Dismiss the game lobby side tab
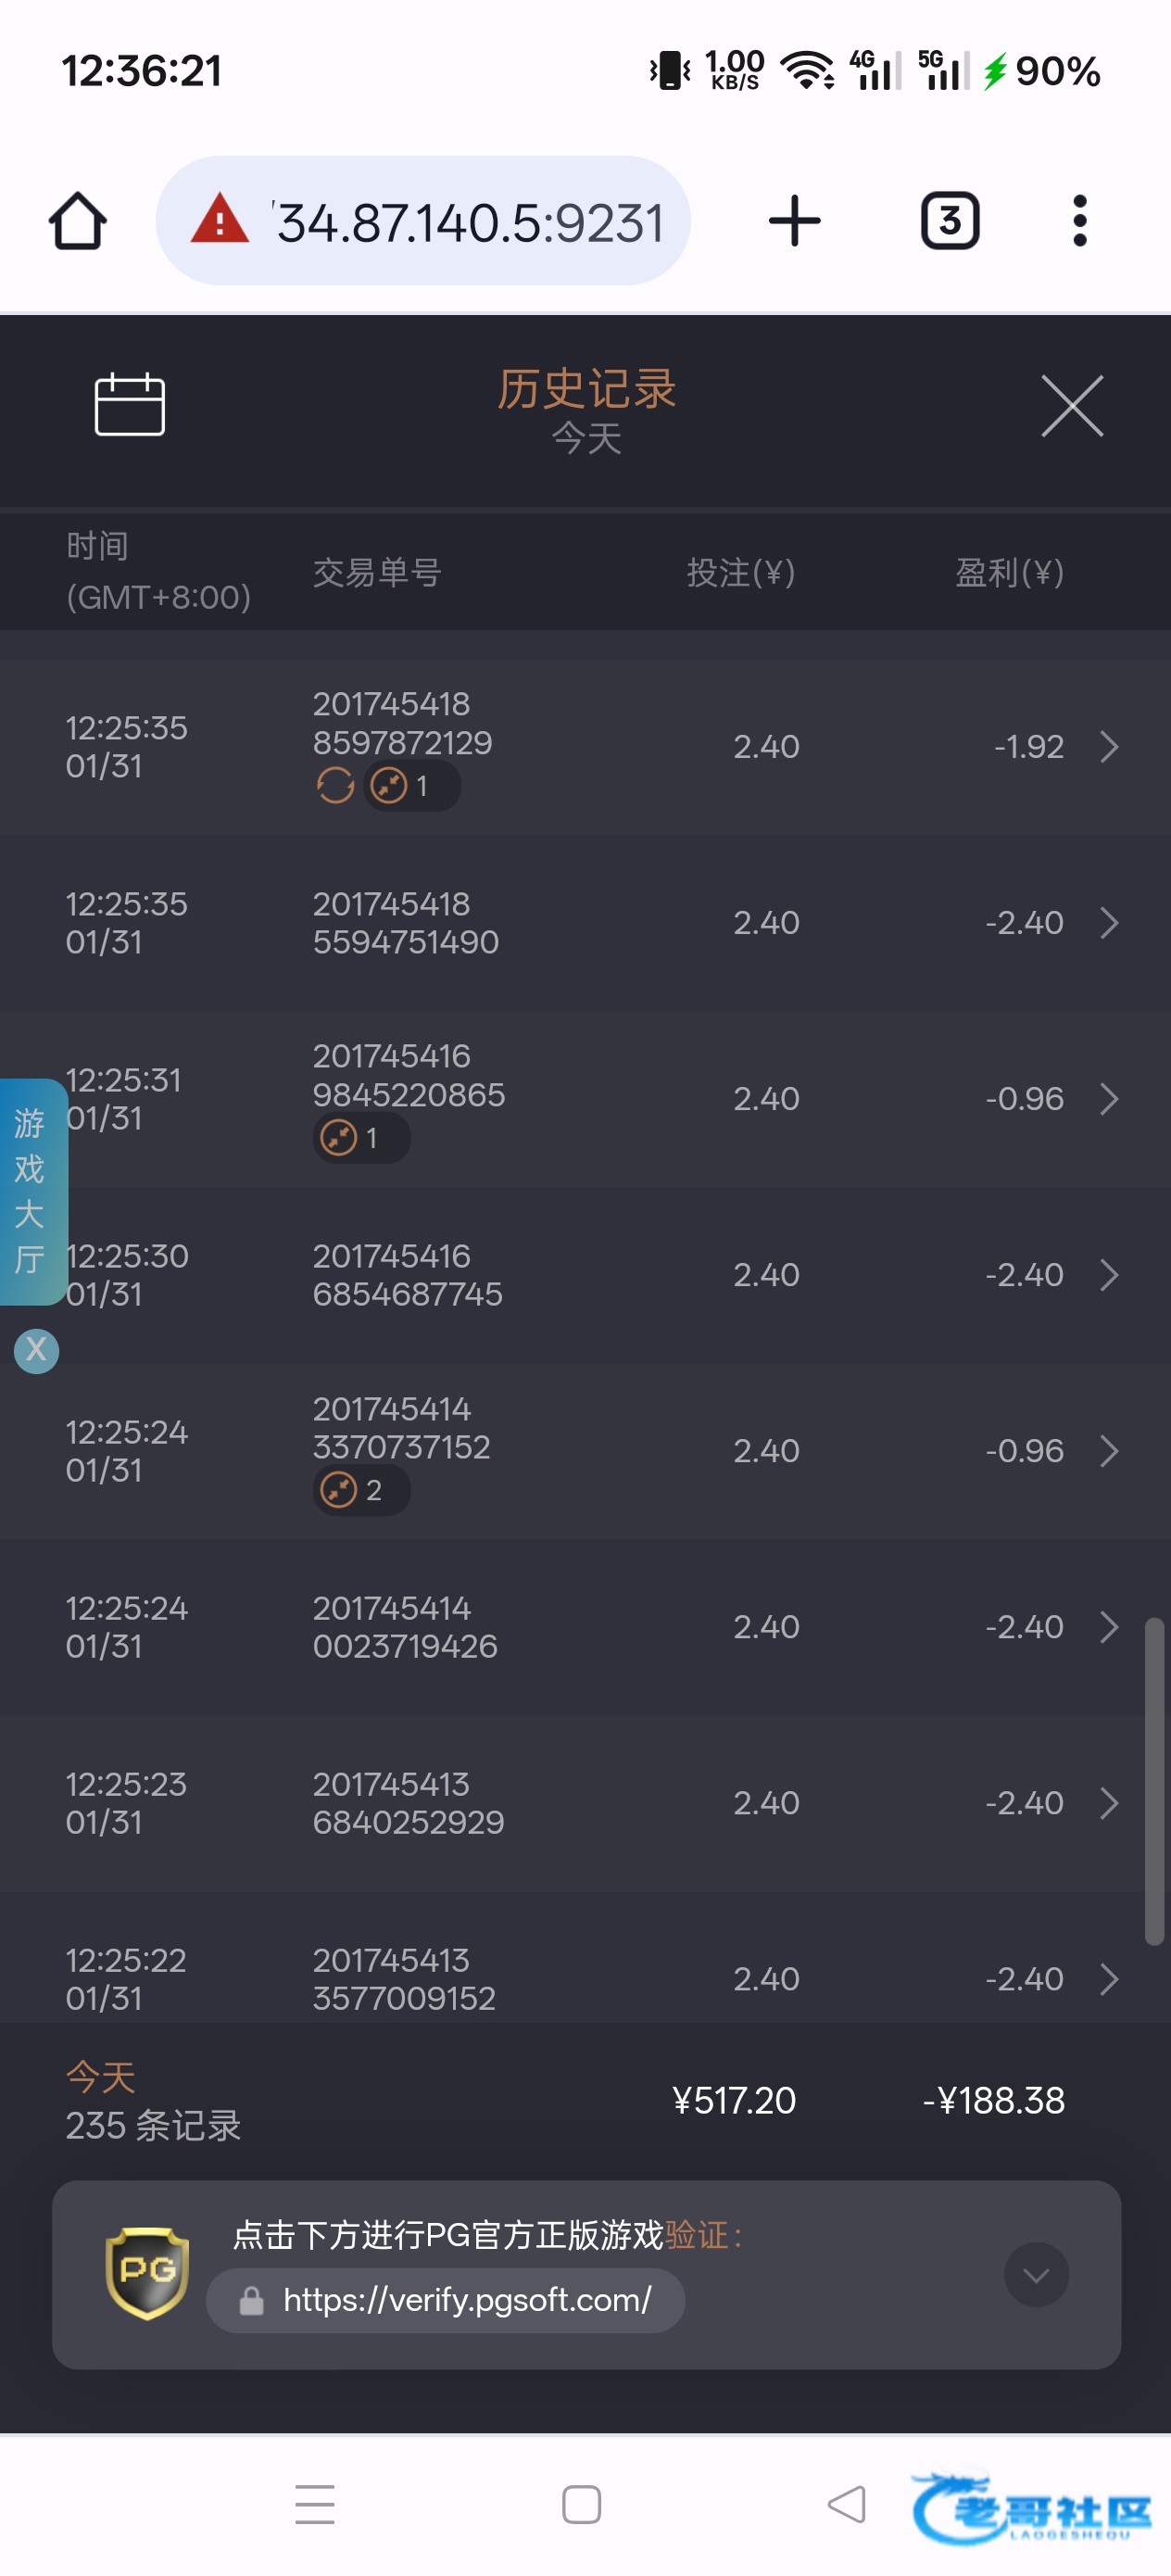 pyautogui.click(x=36, y=1351)
